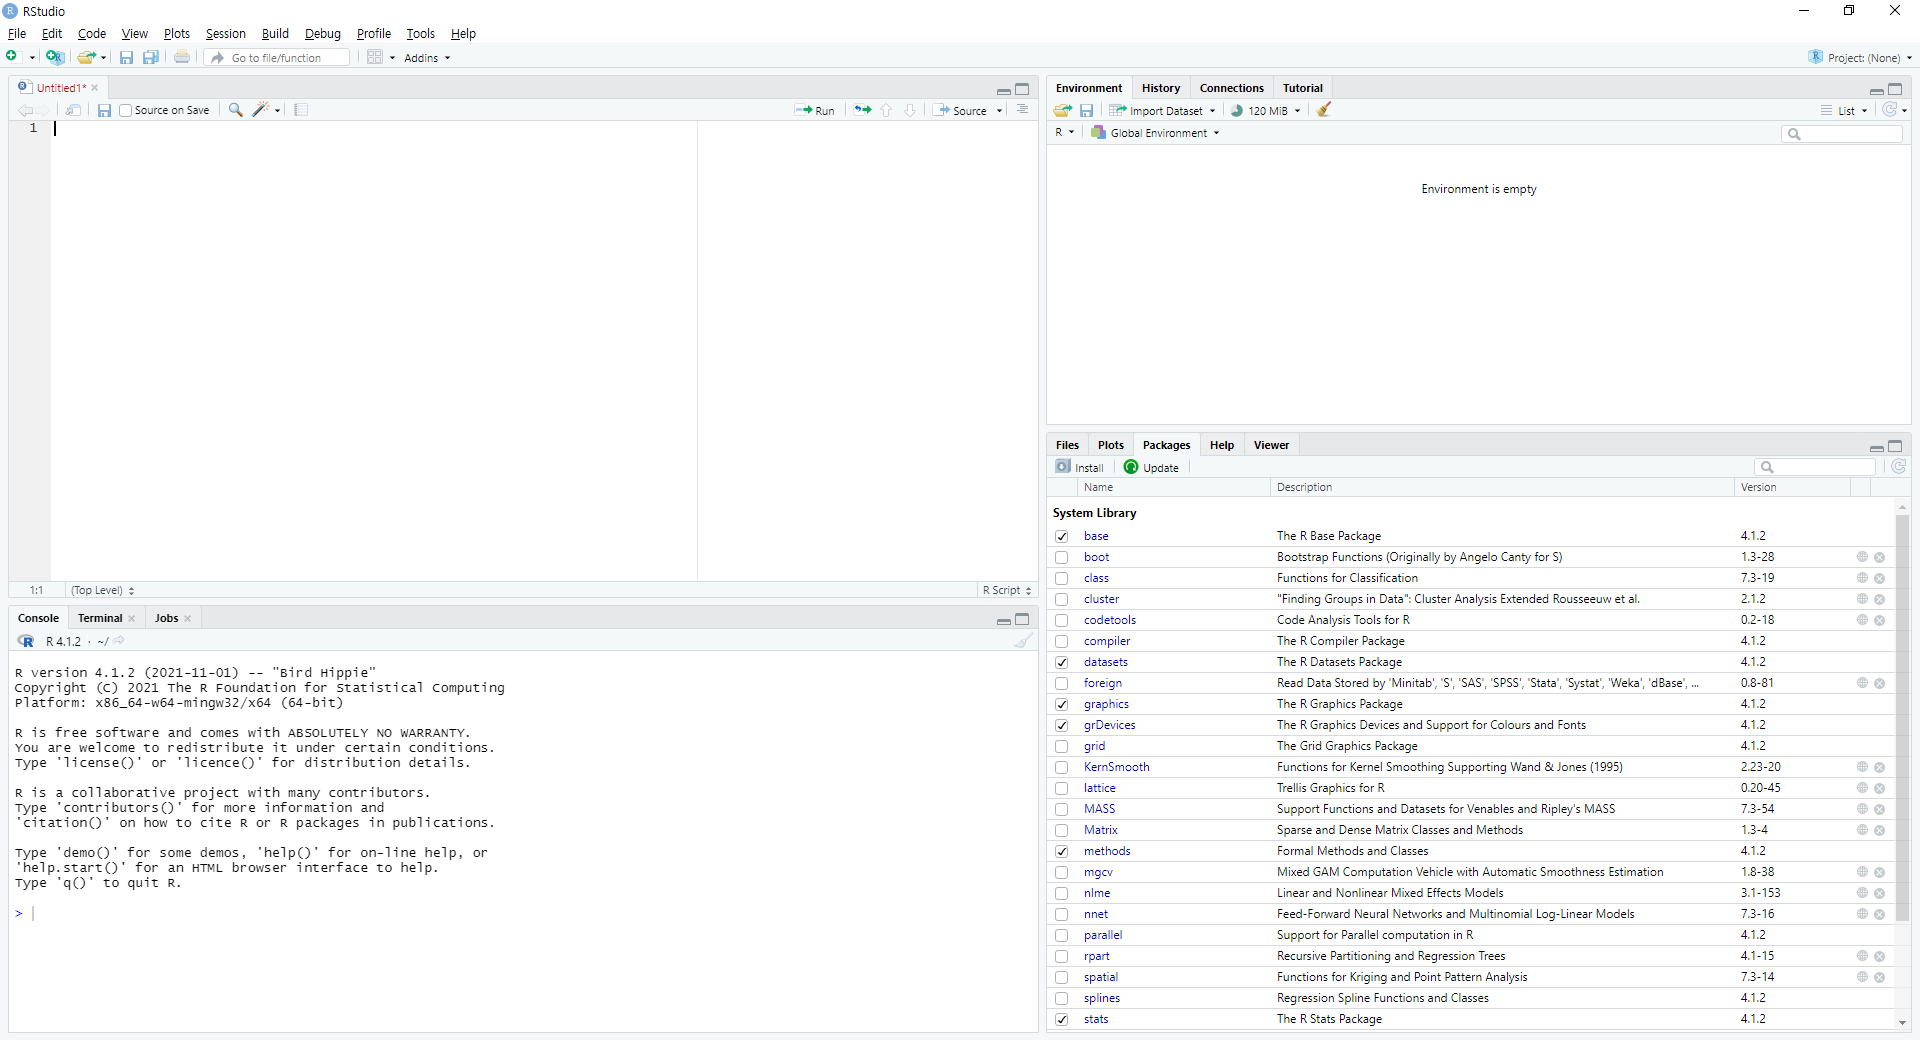Viewport: 1920px width, 1040px height.
Task: Re-run previous code region icon
Action: click(862, 110)
